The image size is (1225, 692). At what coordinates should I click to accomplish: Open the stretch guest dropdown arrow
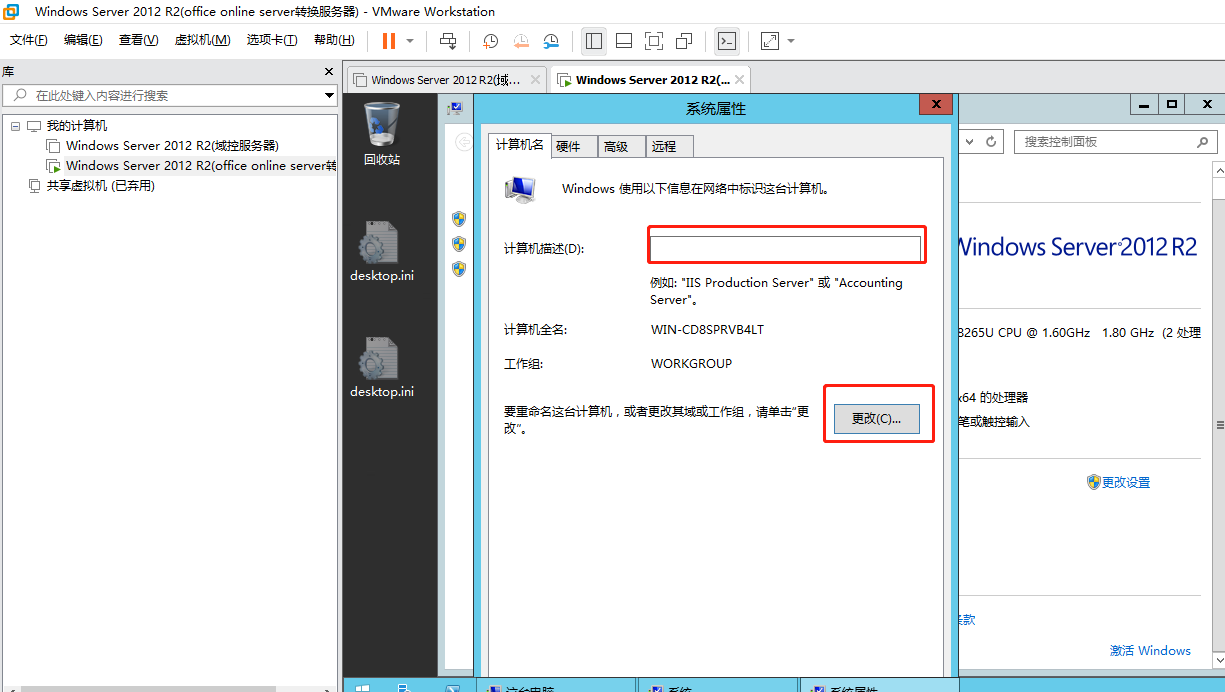(791, 41)
